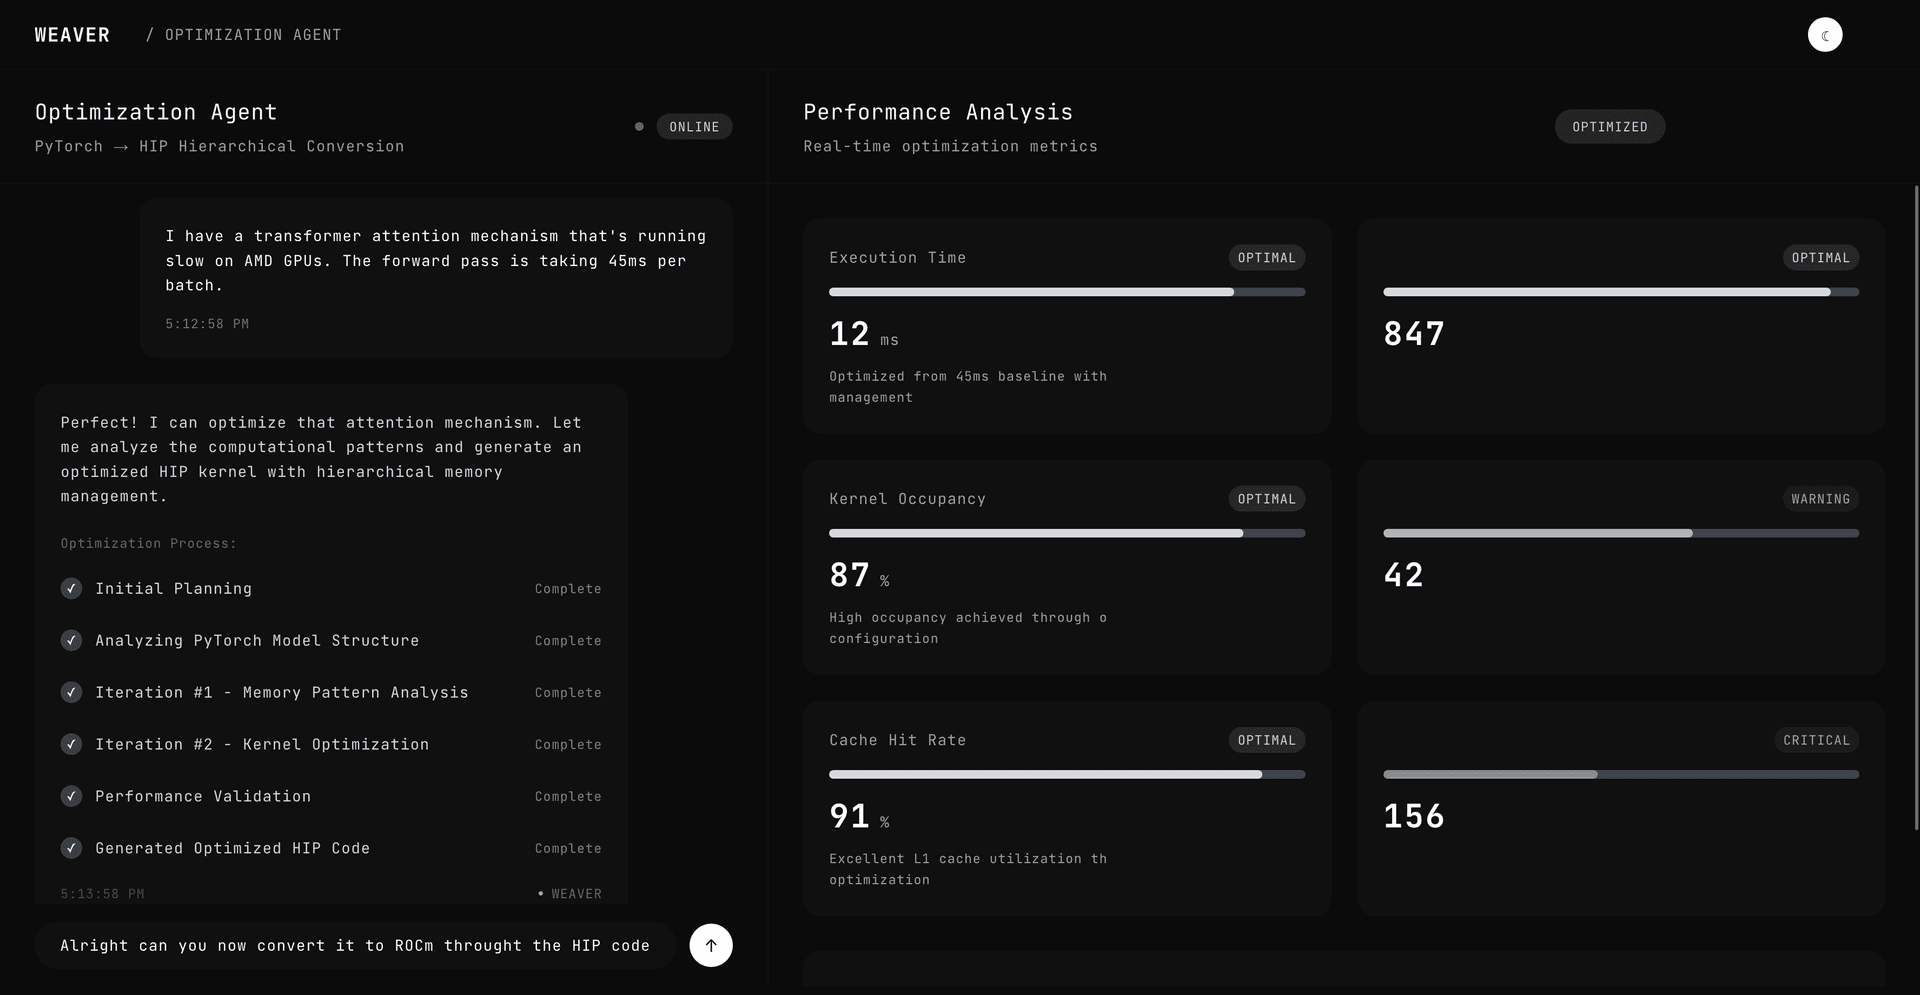1920x995 pixels.
Task: Select the CRITICAL badge on metric card
Action: (x=1816, y=740)
